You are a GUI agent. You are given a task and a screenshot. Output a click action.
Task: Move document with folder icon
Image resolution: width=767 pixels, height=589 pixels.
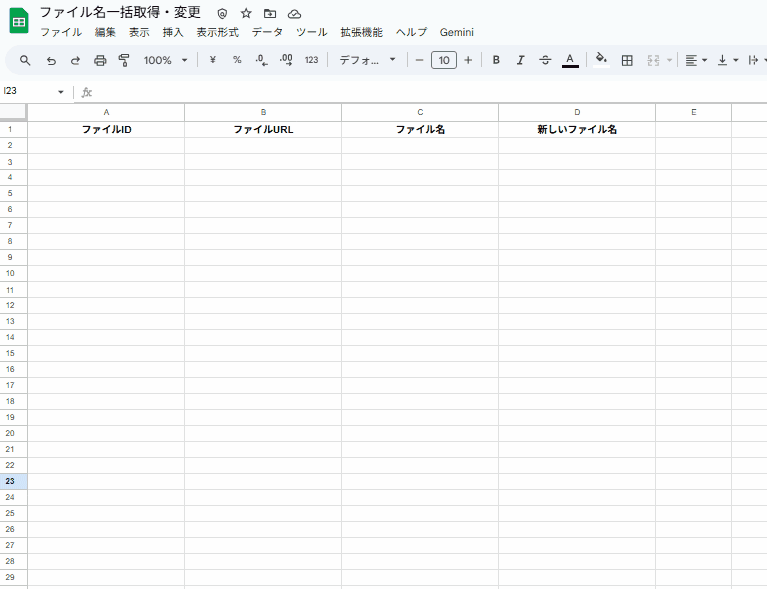coord(270,13)
